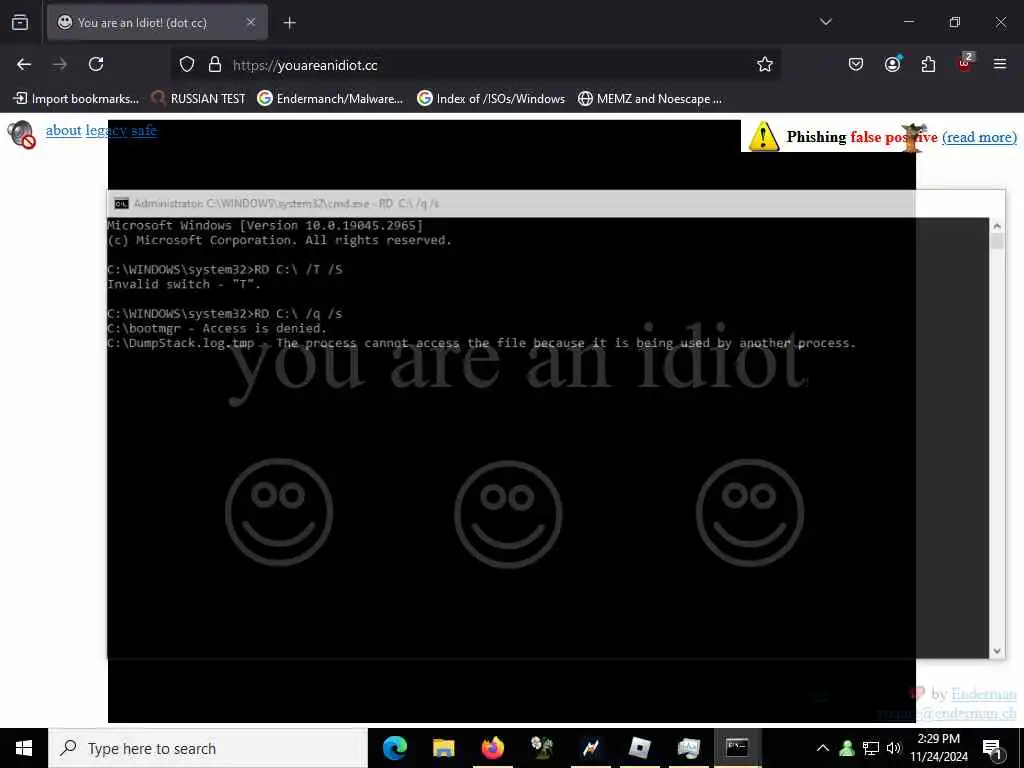
Task: Show hidden system tray icons
Action: [x=823, y=748]
